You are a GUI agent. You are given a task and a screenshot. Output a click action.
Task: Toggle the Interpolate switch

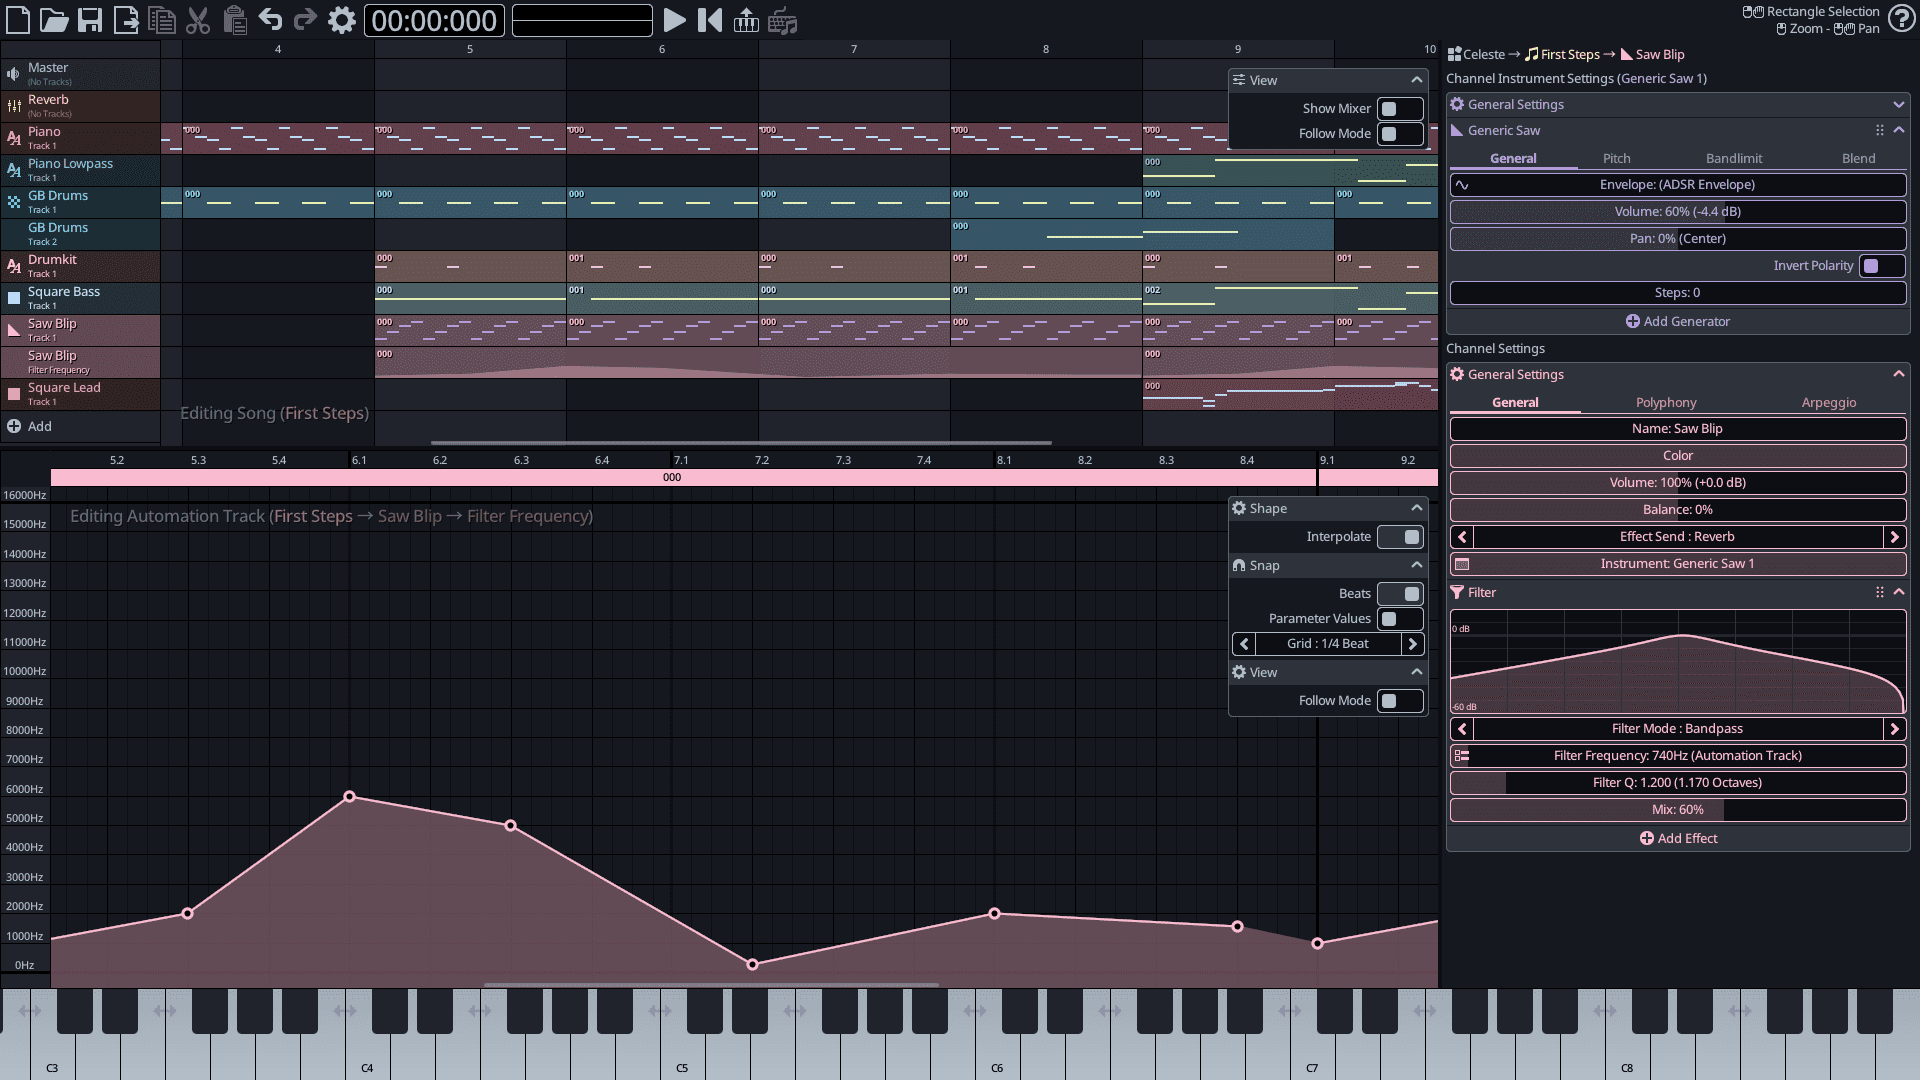pos(1399,537)
